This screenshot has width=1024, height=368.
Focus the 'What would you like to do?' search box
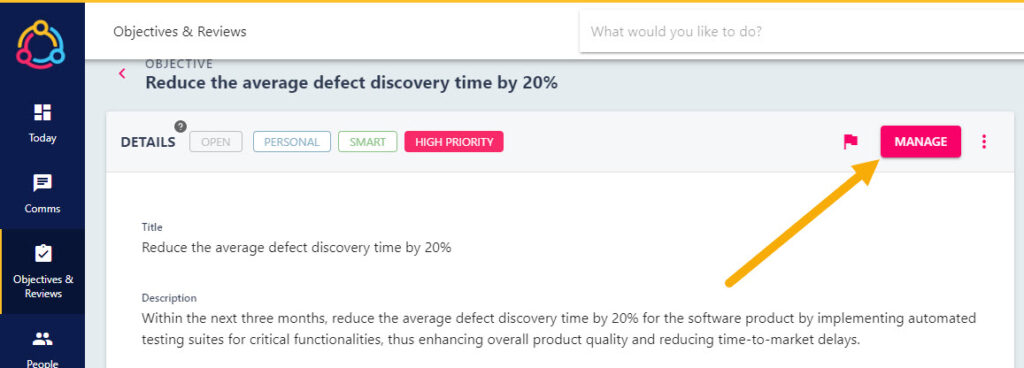click(801, 31)
